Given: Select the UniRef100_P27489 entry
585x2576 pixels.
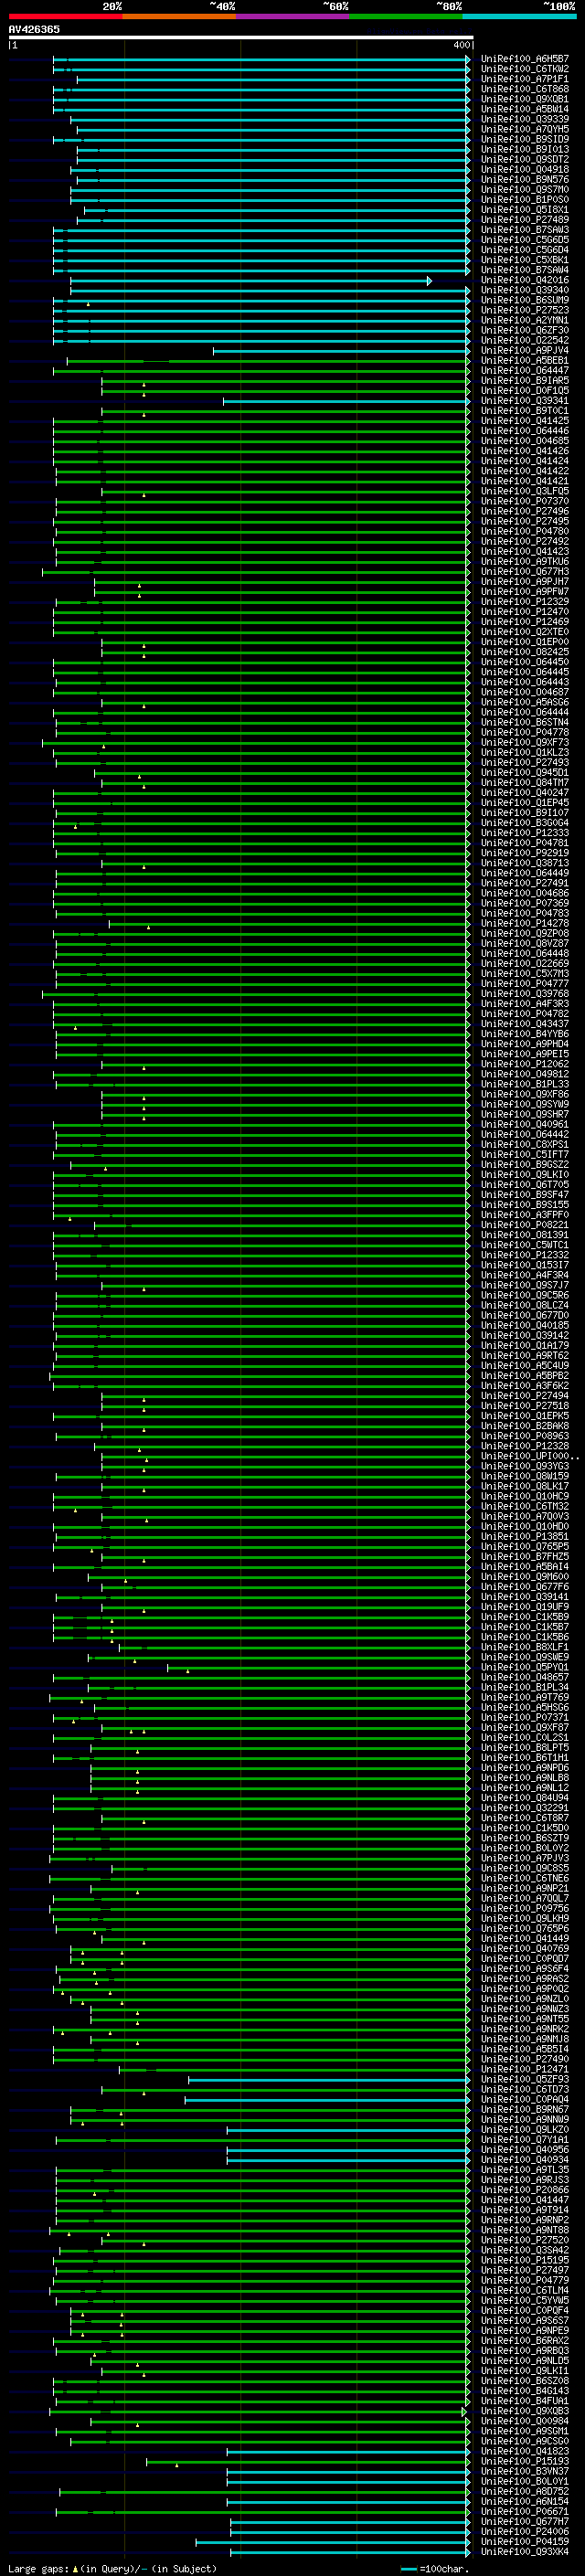Looking at the screenshot, I should (x=525, y=220).
